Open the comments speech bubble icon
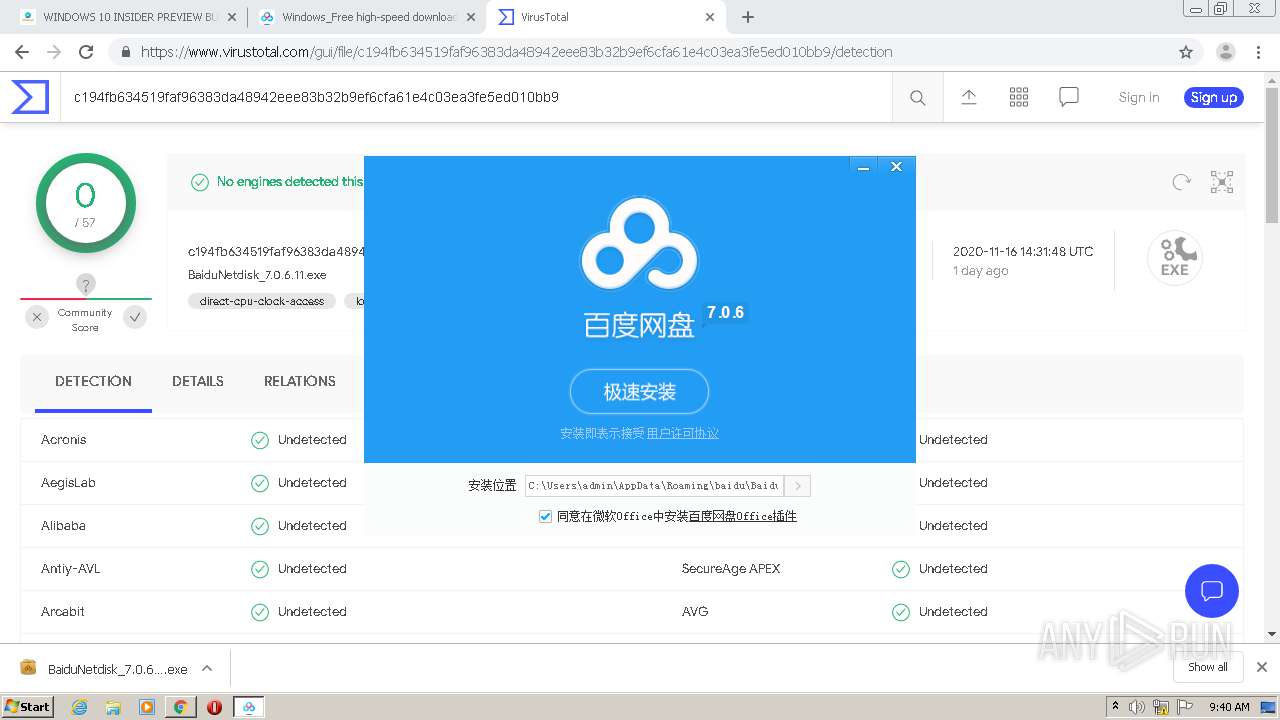Screen dimensions: 1280x720 (1069, 97)
